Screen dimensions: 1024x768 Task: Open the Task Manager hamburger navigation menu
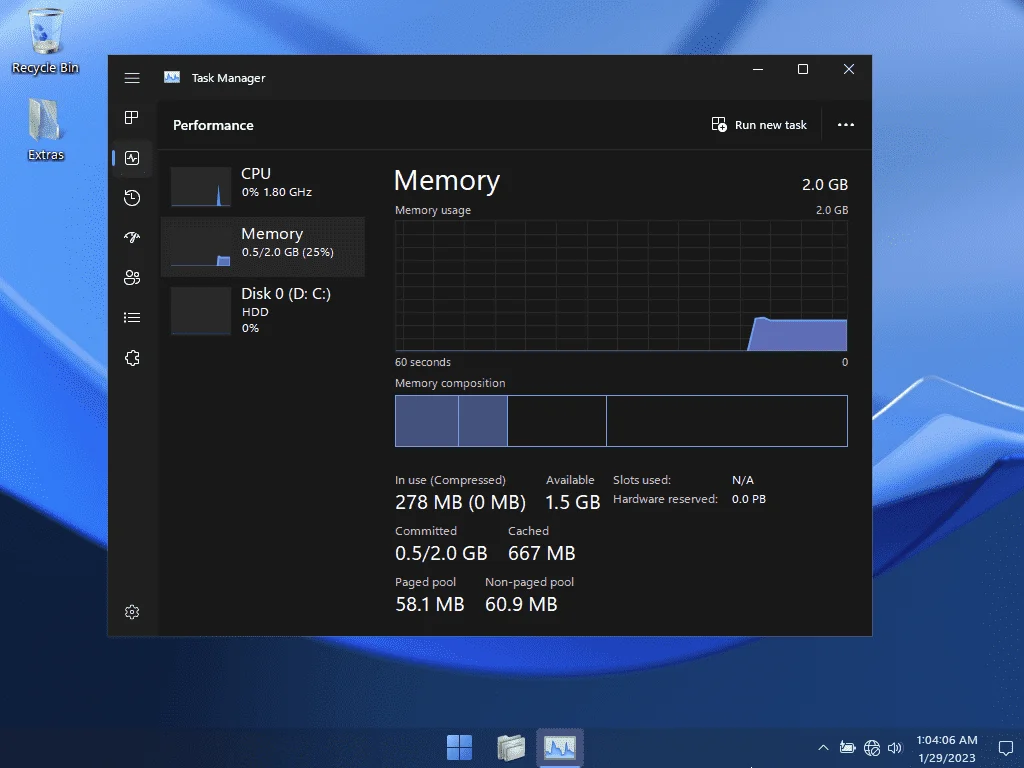(x=132, y=78)
